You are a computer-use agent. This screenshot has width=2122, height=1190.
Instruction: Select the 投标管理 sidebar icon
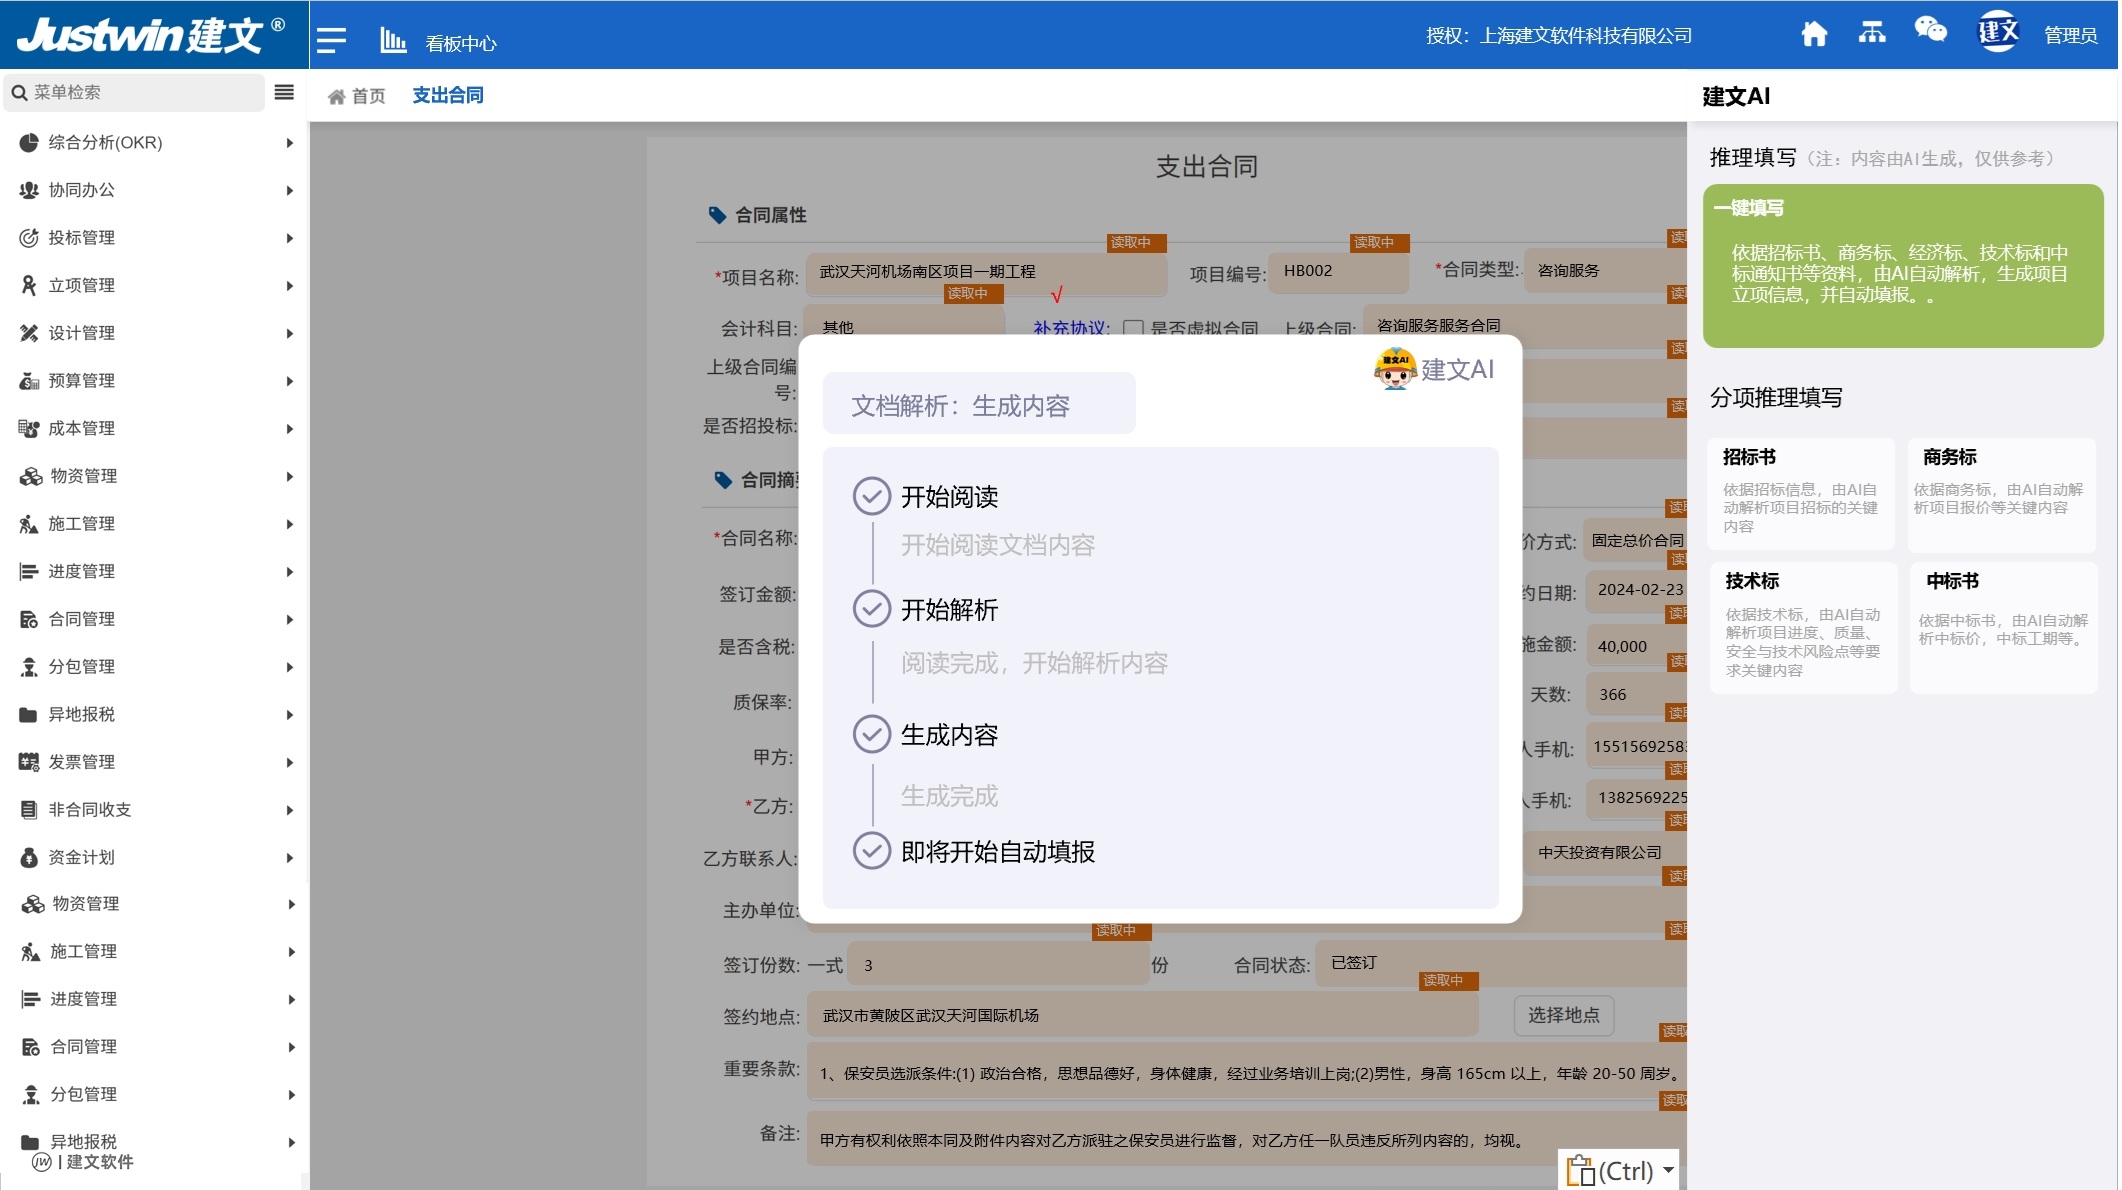(27, 237)
